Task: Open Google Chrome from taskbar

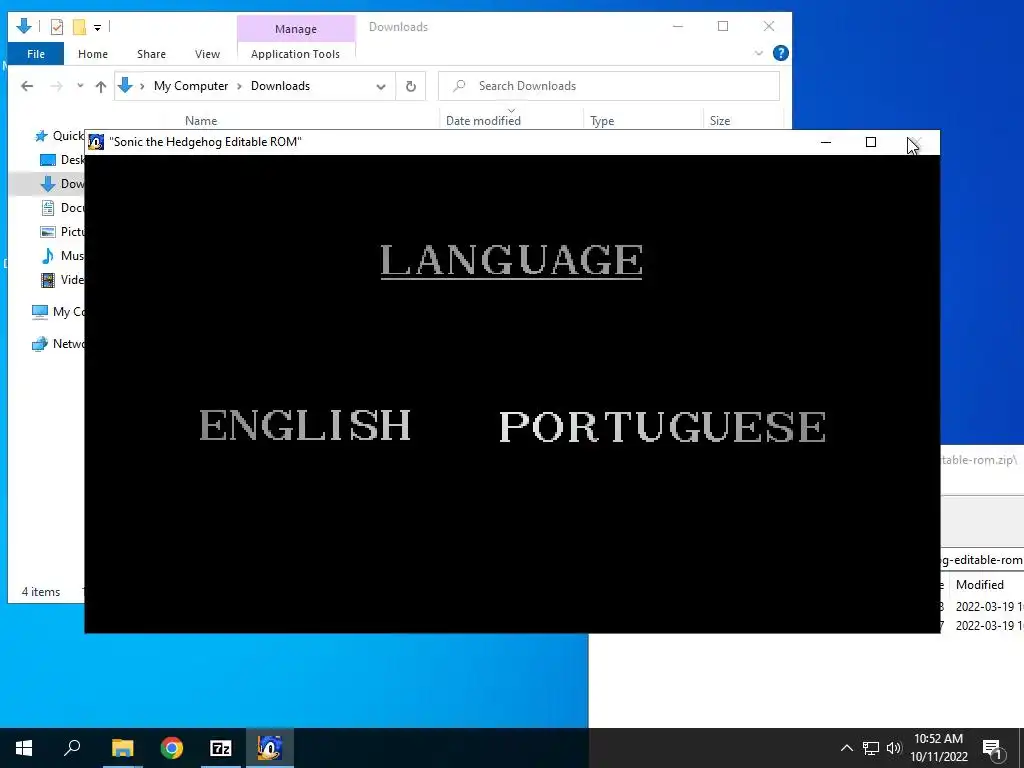Action: 172,748
